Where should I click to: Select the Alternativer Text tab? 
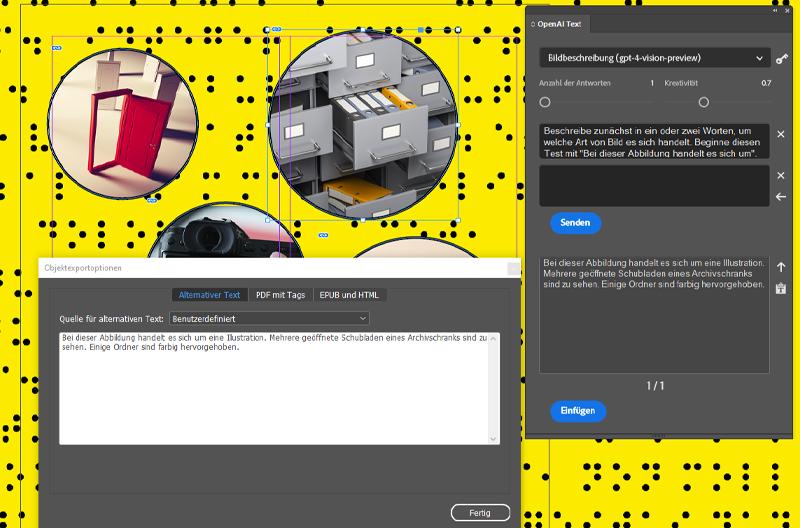(x=209, y=295)
